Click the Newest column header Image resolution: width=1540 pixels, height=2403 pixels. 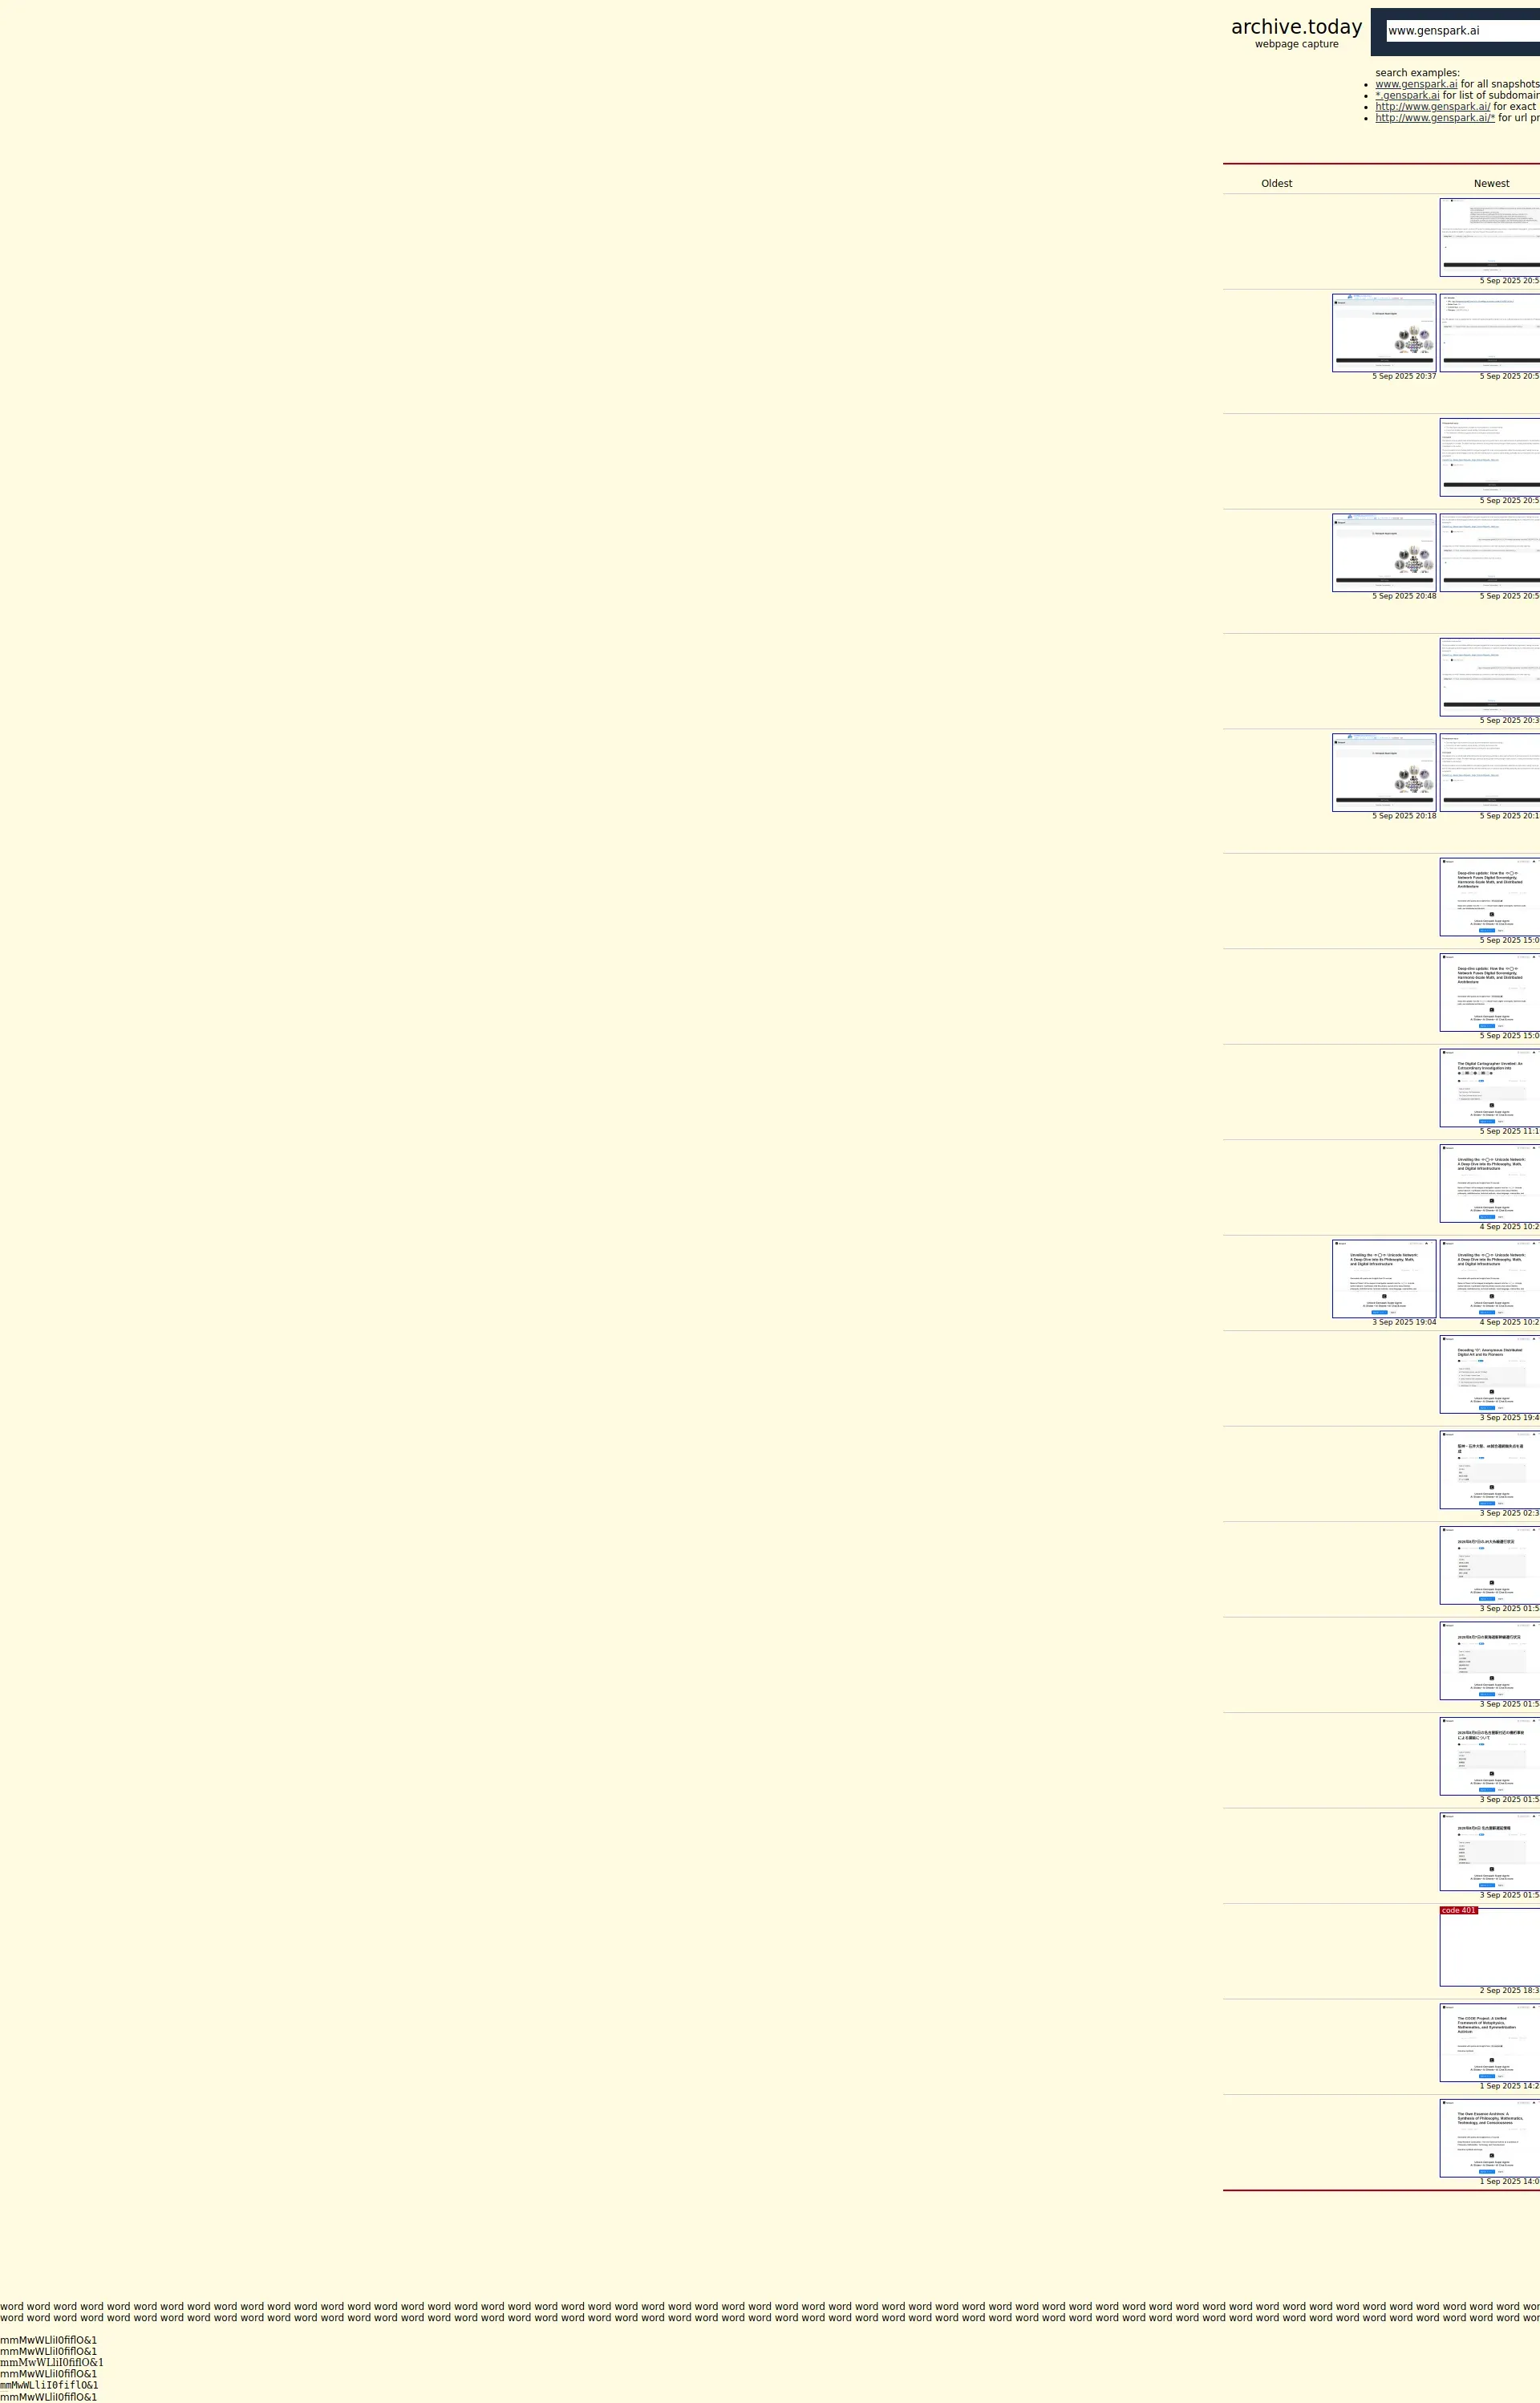click(x=1490, y=184)
